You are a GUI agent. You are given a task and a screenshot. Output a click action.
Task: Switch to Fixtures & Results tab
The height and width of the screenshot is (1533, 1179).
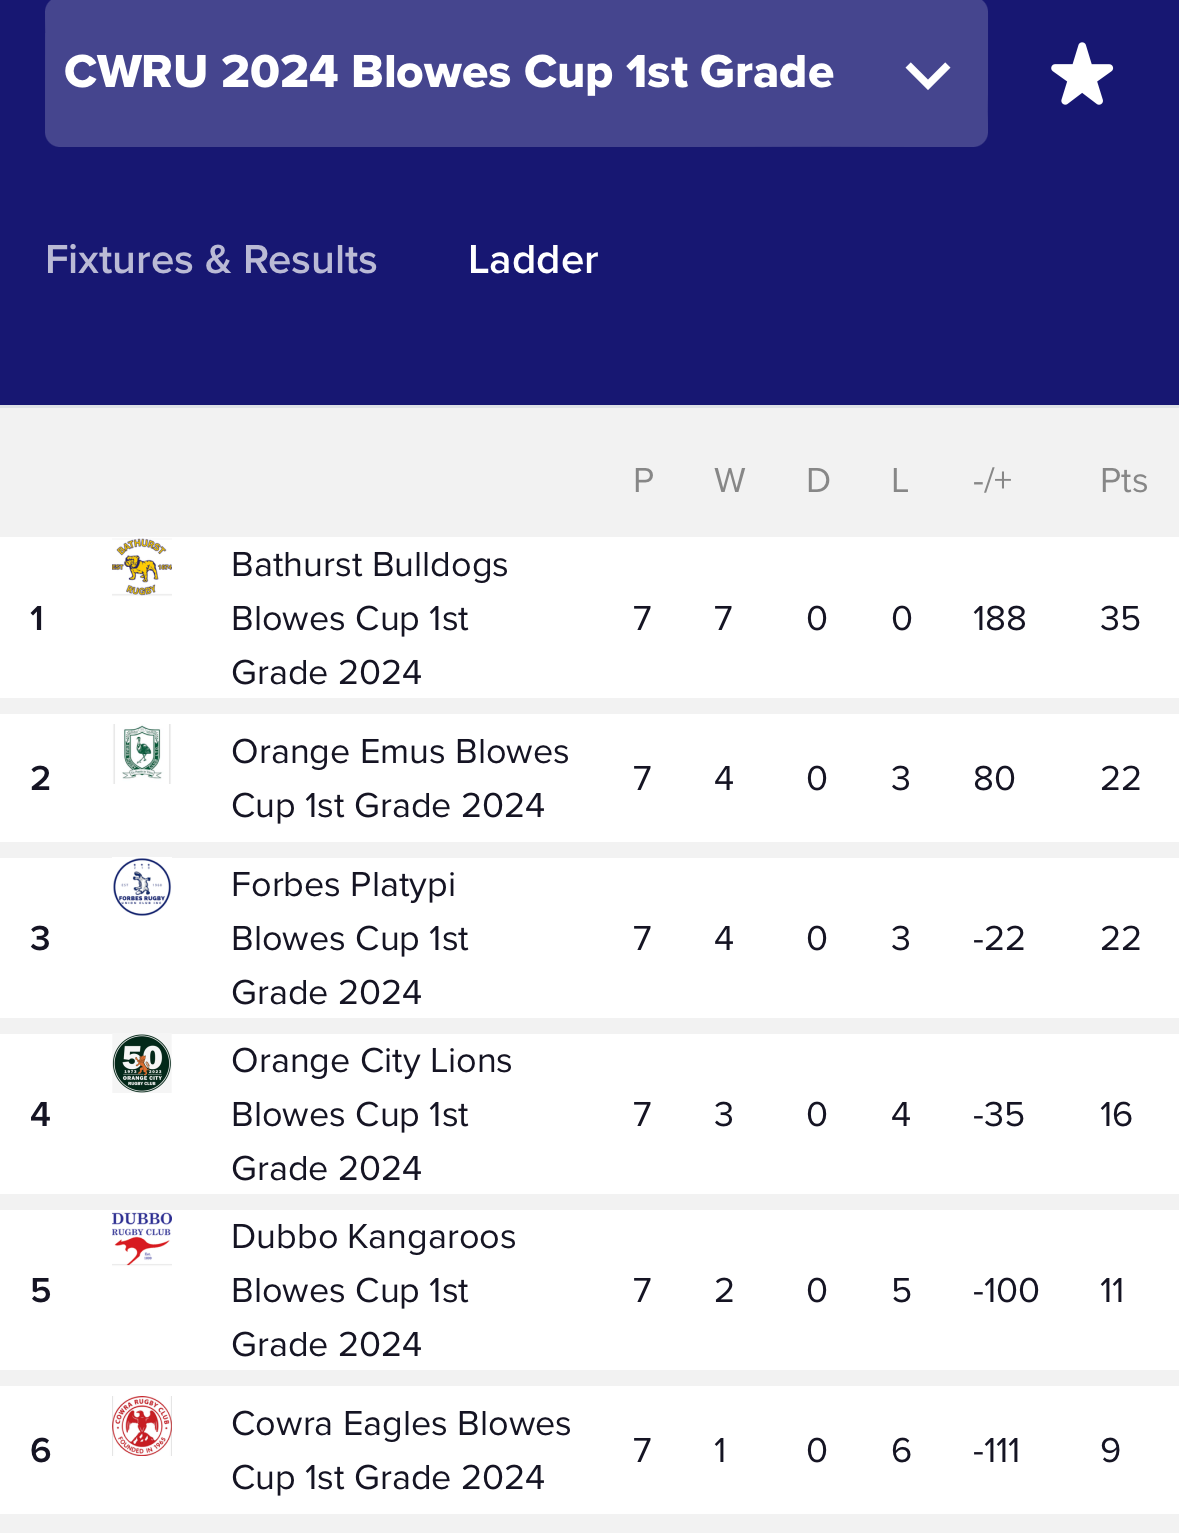211,260
